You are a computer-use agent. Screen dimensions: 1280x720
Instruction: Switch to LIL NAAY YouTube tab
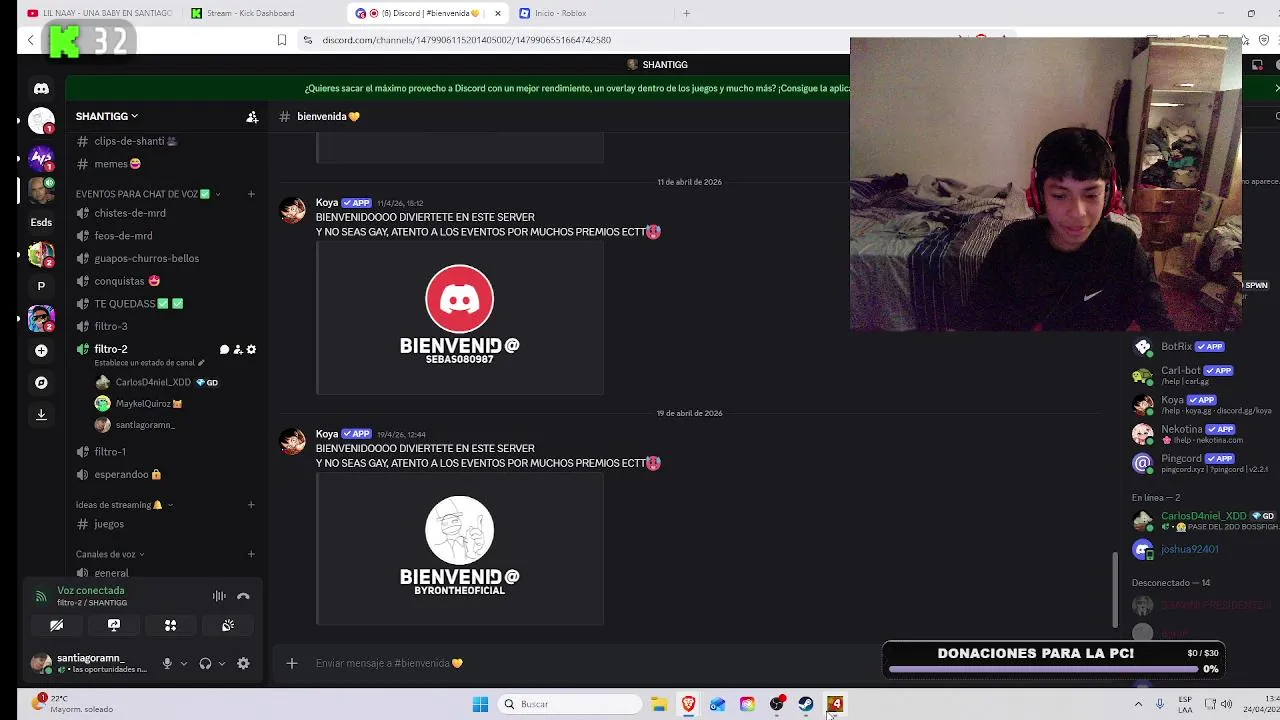coord(100,13)
